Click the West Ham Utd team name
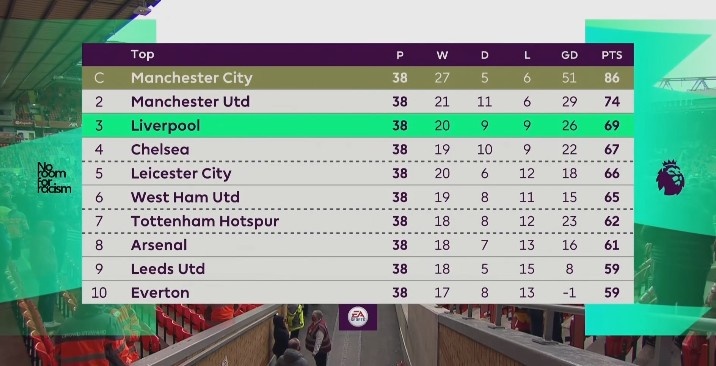 (x=185, y=197)
